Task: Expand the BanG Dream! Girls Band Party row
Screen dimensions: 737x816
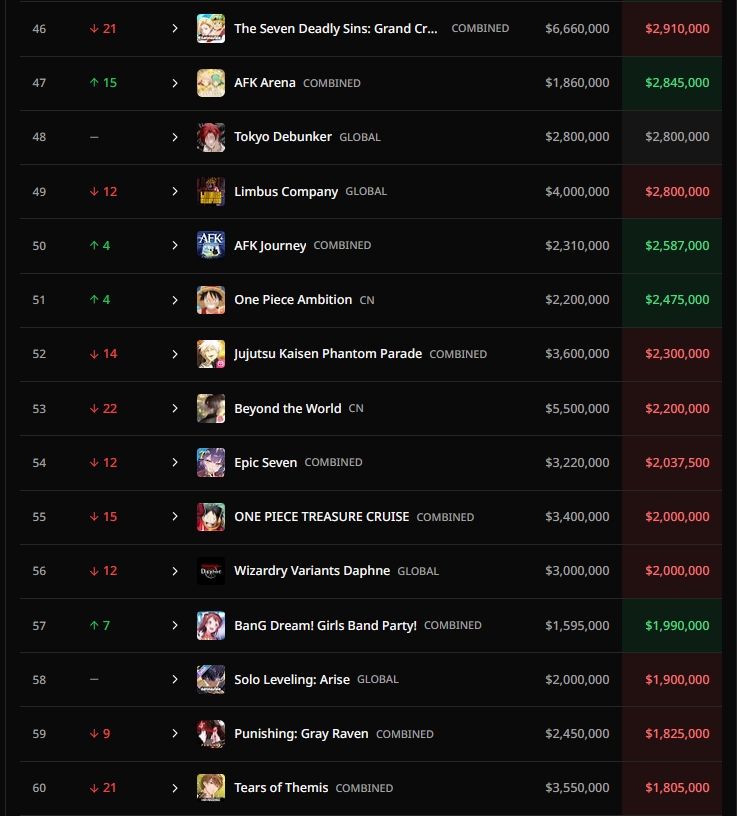Action: (x=175, y=625)
